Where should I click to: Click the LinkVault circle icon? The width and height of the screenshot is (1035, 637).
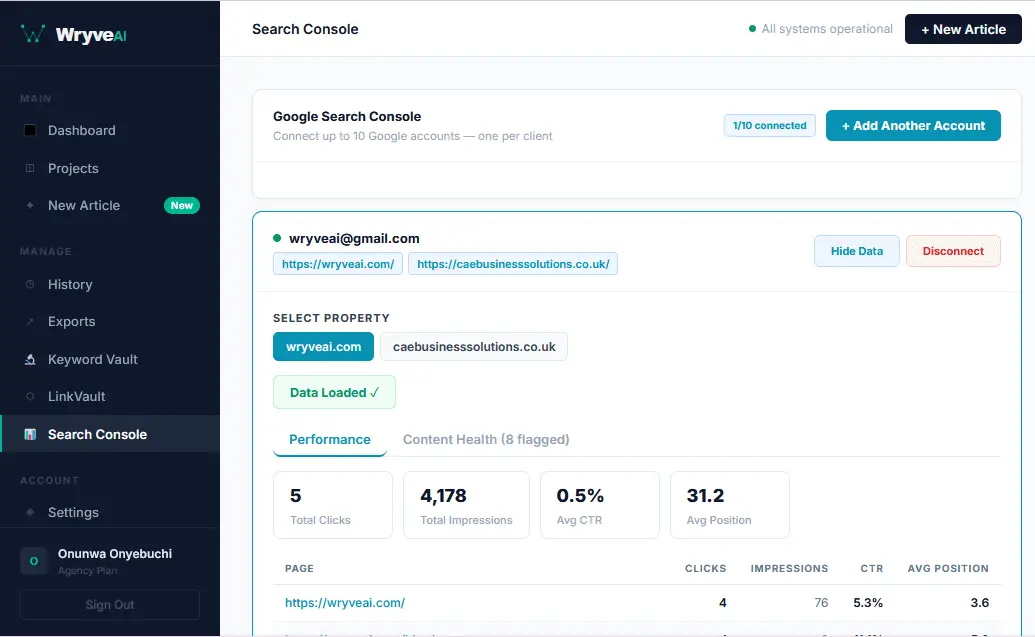(30, 396)
